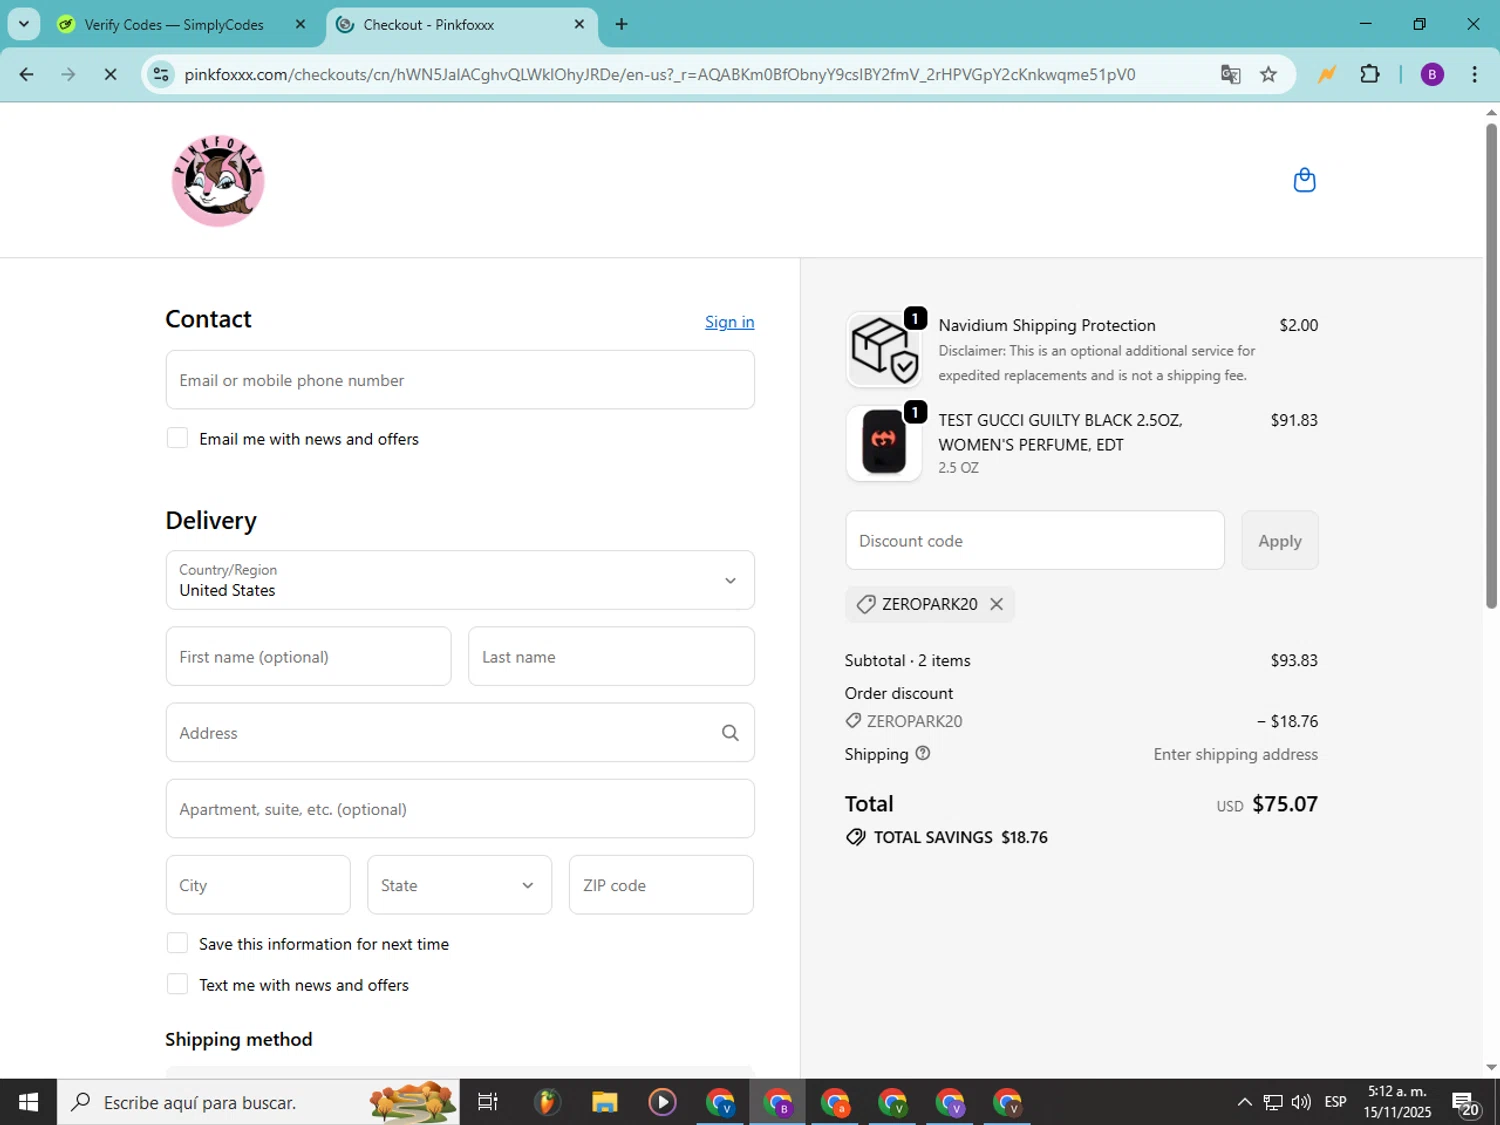Open Task View in taskbar

488,1102
